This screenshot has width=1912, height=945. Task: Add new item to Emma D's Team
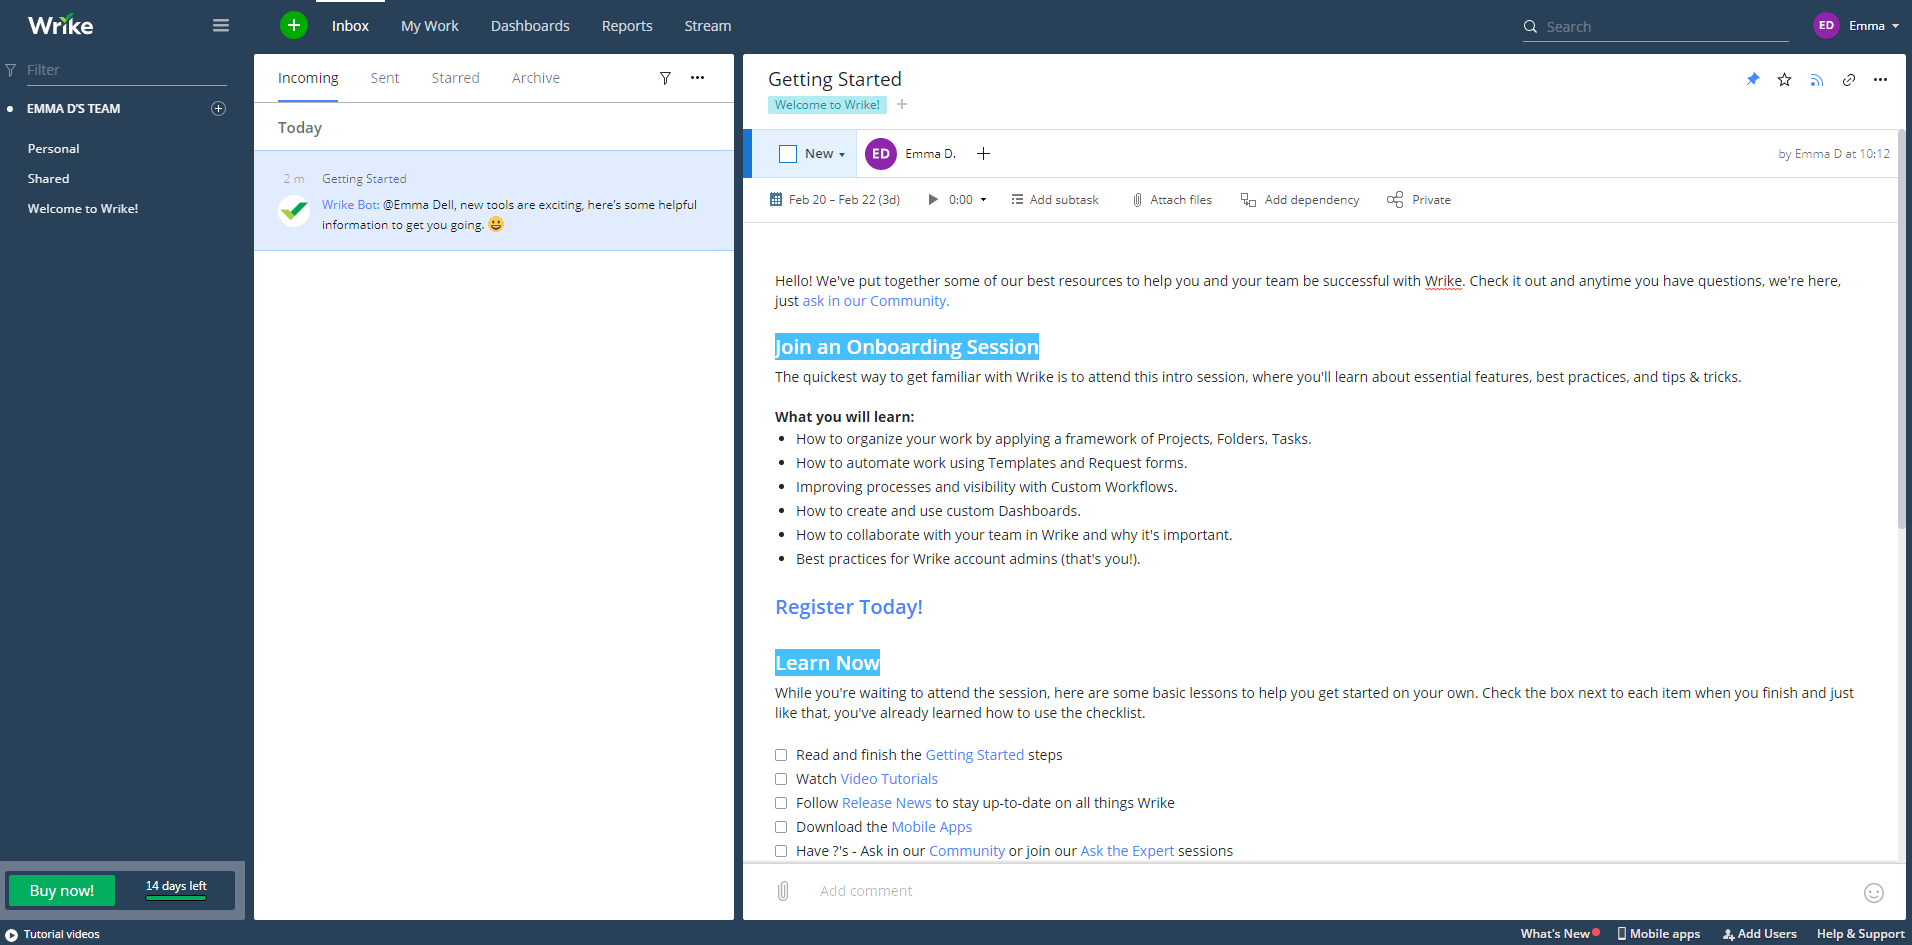pyautogui.click(x=218, y=109)
